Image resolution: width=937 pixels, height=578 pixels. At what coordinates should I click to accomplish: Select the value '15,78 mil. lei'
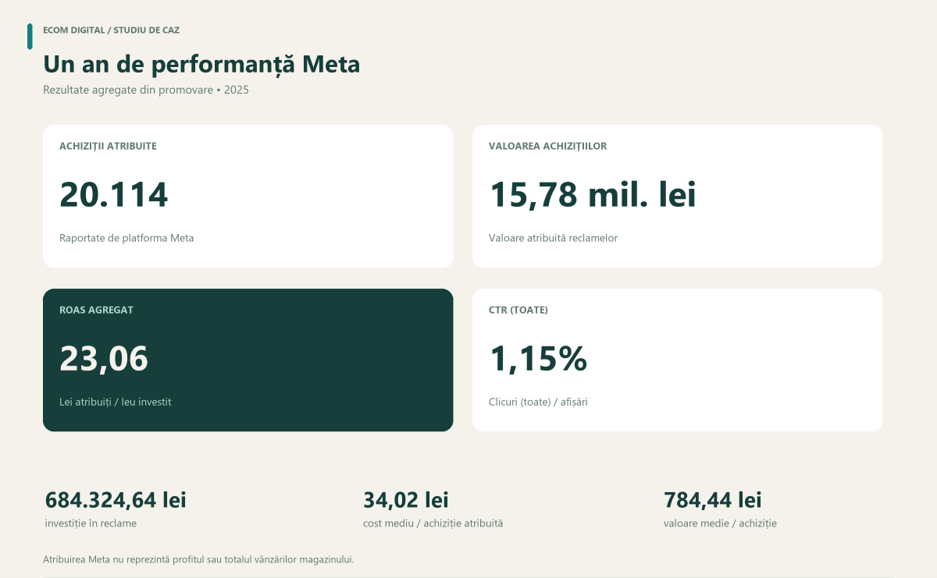click(592, 195)
